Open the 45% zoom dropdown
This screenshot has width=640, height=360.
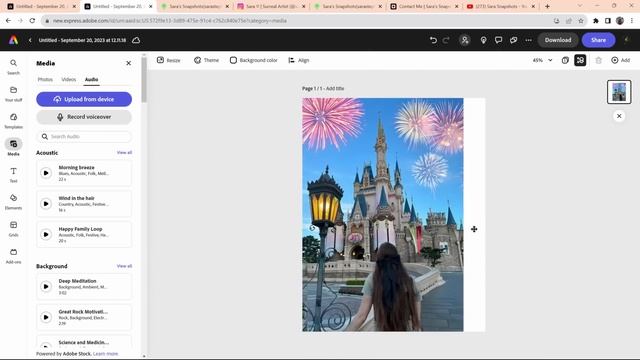542,60
